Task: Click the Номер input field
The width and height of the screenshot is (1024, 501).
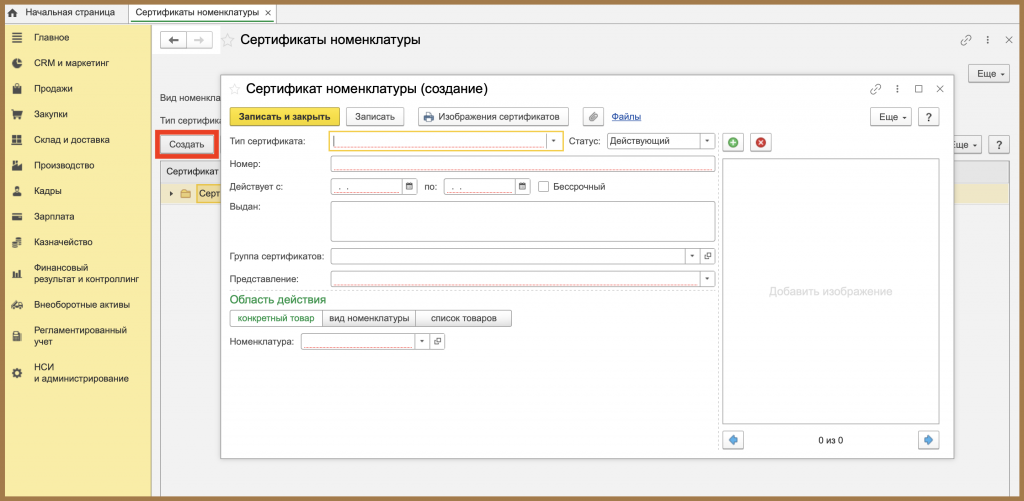Action: coord(522,164)
